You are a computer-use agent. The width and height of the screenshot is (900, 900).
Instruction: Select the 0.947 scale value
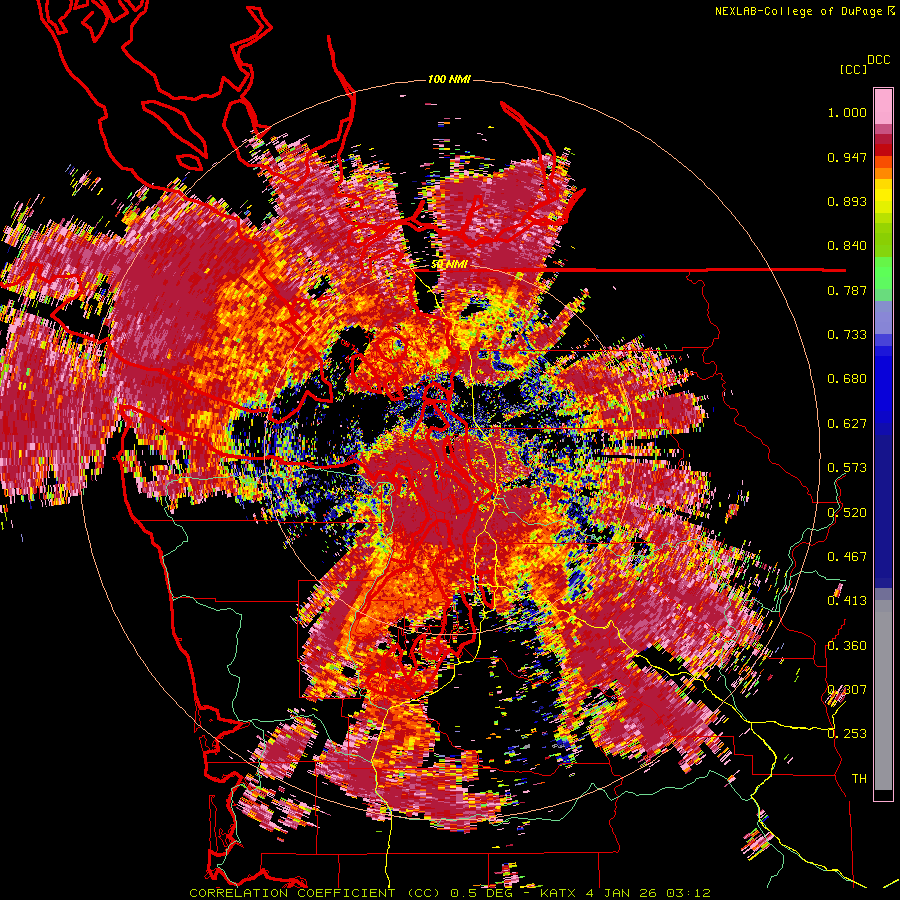(x=847, y=157)
